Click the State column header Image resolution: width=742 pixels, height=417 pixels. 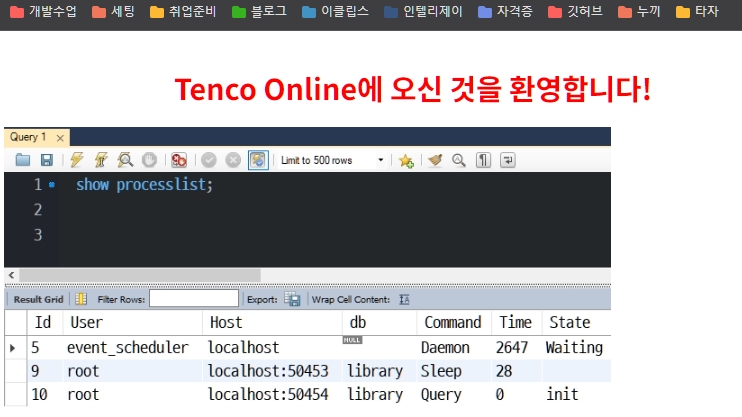[x=576, y=322]
